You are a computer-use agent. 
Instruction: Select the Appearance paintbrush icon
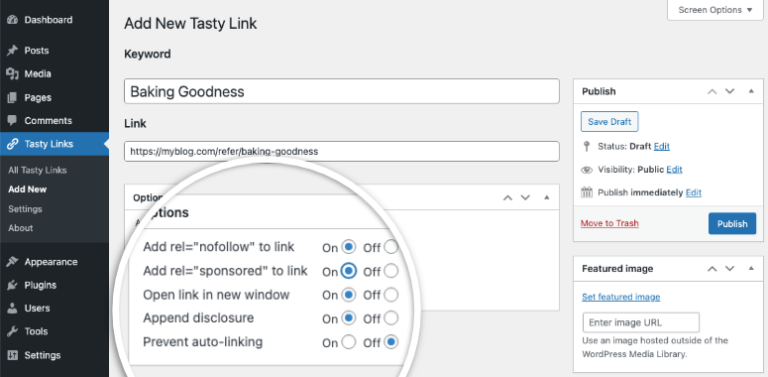(x=13, y=262)
